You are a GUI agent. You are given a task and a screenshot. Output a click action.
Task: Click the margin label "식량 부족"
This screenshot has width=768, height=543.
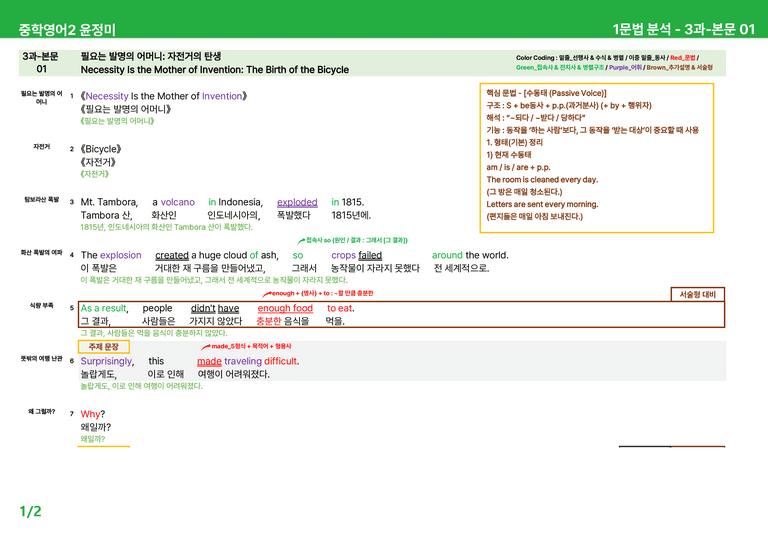click(x=42, y=306)
